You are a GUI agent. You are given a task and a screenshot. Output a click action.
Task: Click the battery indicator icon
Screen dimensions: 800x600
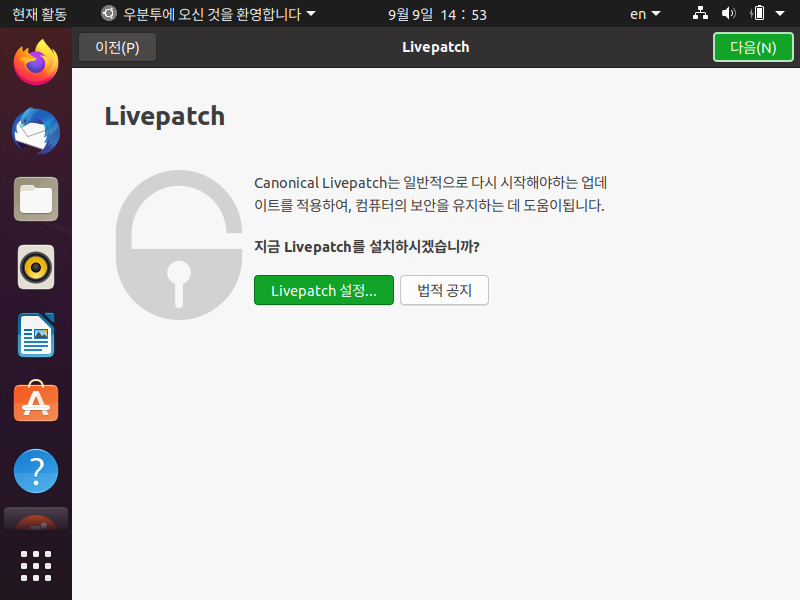[758, 13]
